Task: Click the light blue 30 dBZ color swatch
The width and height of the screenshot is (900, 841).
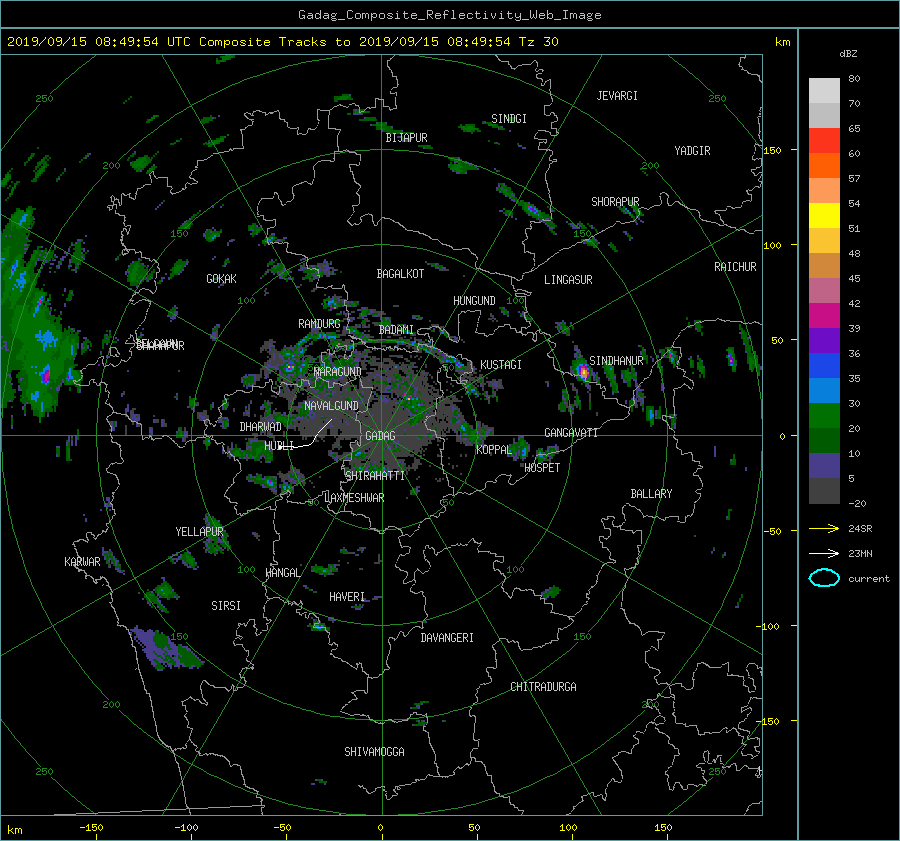Action: click(x=824, y=390)
